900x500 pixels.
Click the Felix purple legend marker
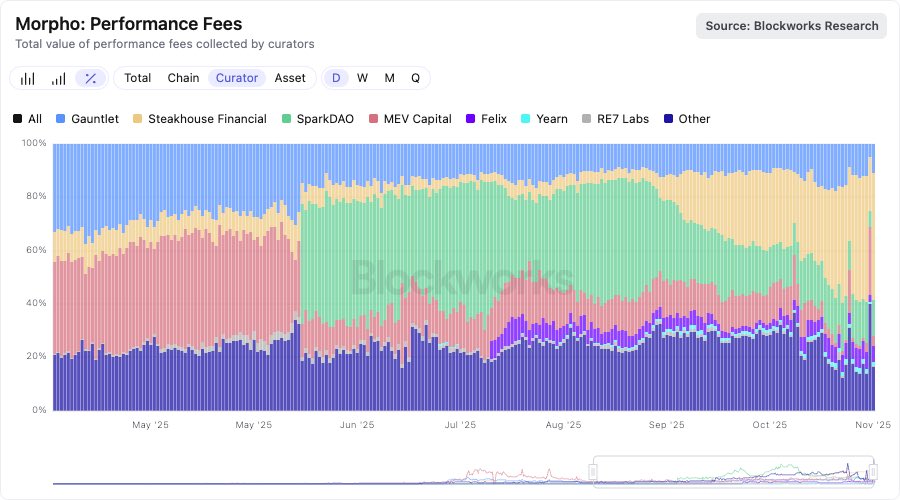coord(472,119)
